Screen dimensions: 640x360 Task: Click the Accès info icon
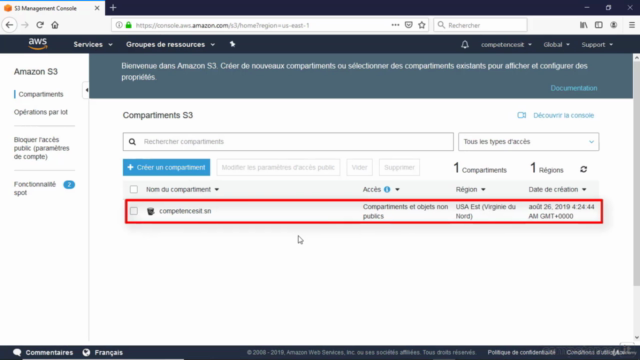[x=387, y=189]
